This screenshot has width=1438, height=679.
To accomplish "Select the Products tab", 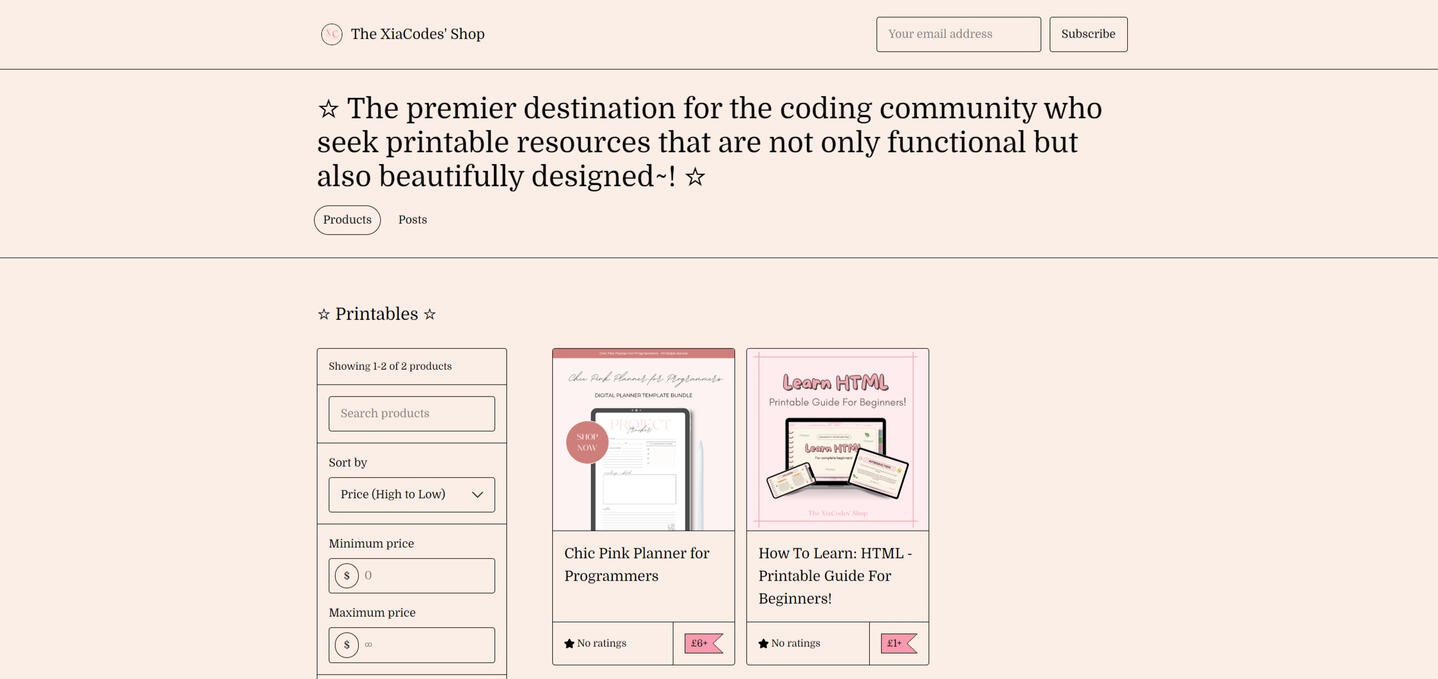I will 347,220.
